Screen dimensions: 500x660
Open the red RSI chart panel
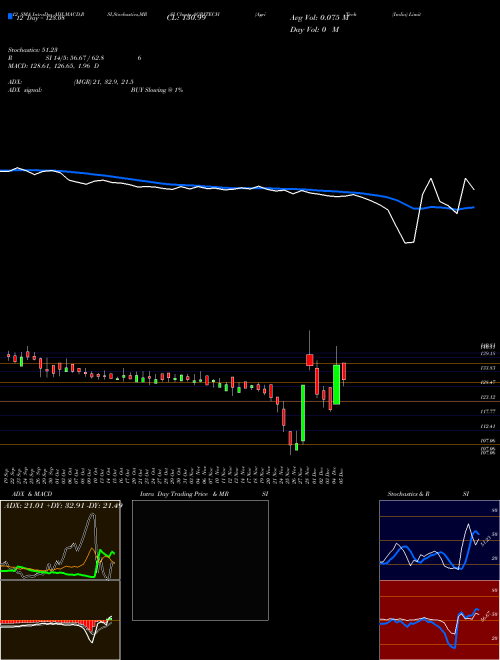pos(439,620)
